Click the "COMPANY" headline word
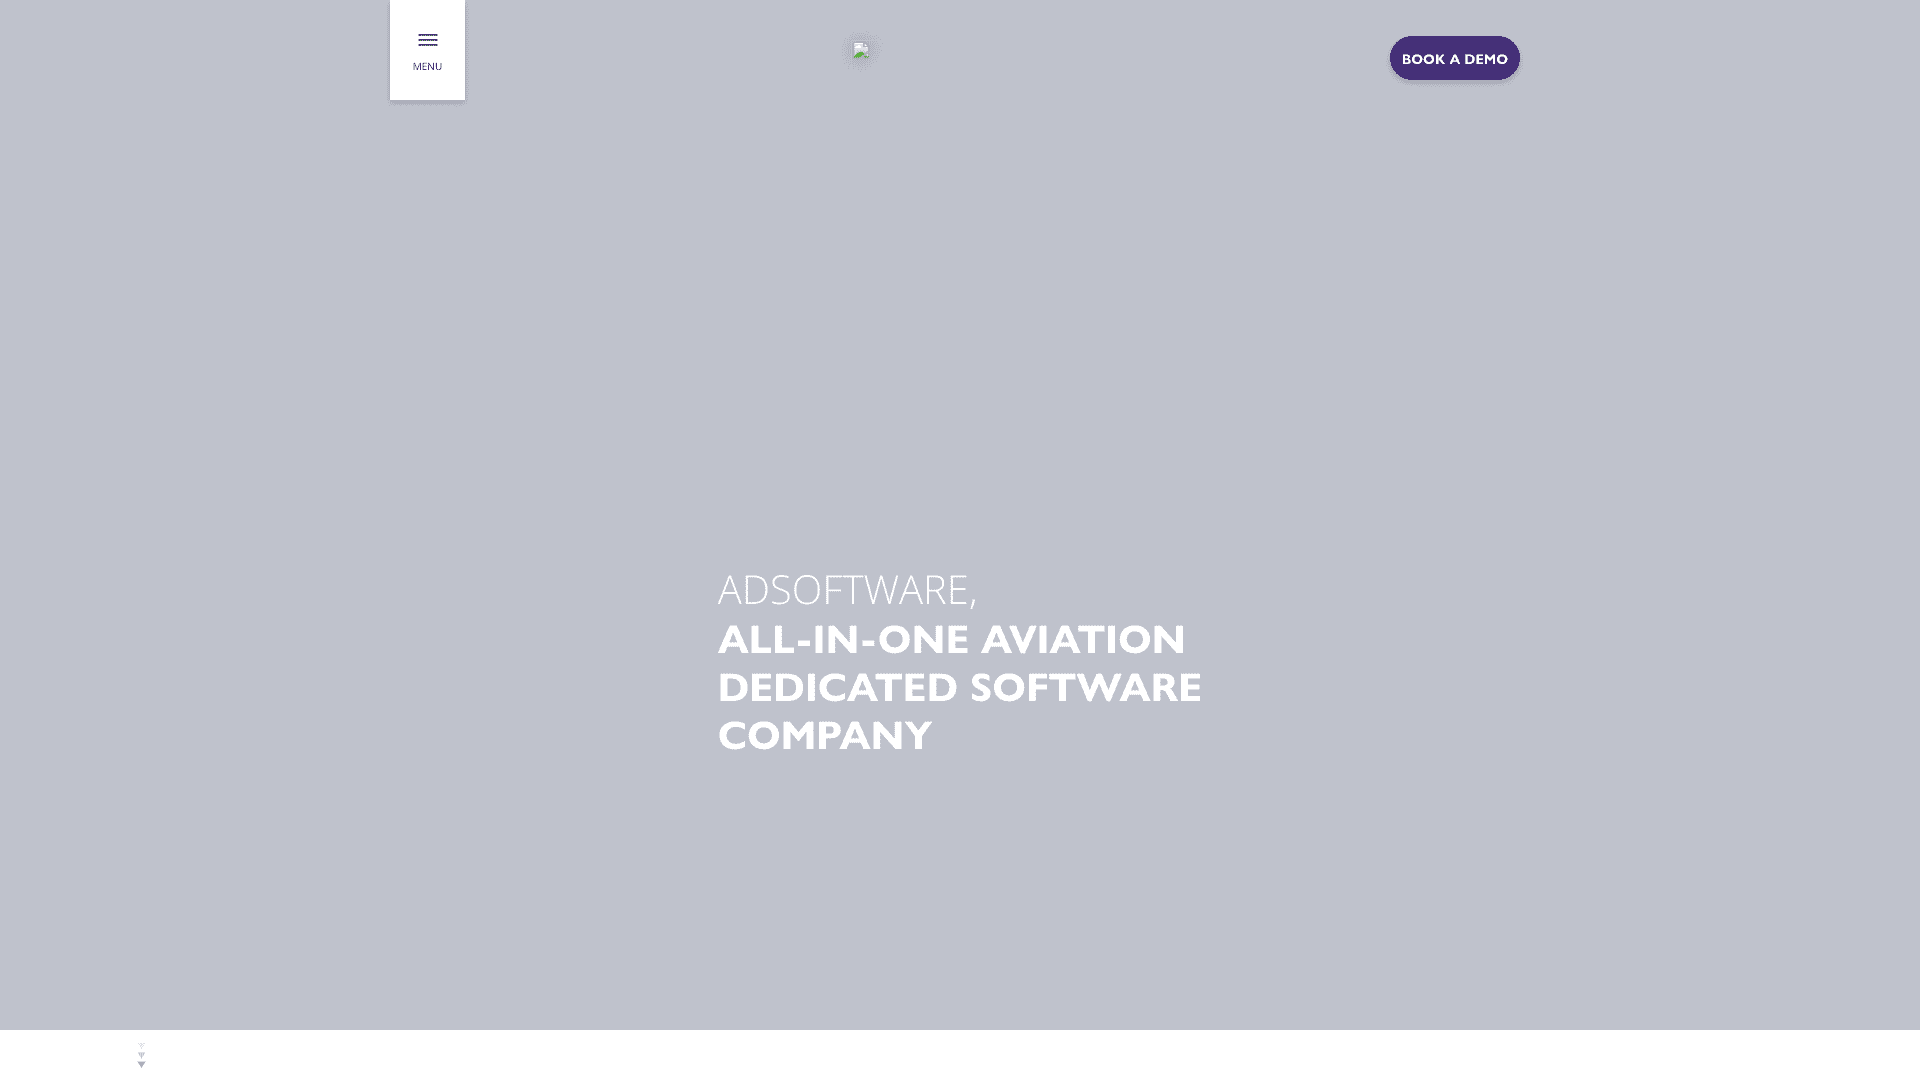Image resolution: width=1920 pixels, height=1080 pixels. pyautogui.click(x=824, y=735)
